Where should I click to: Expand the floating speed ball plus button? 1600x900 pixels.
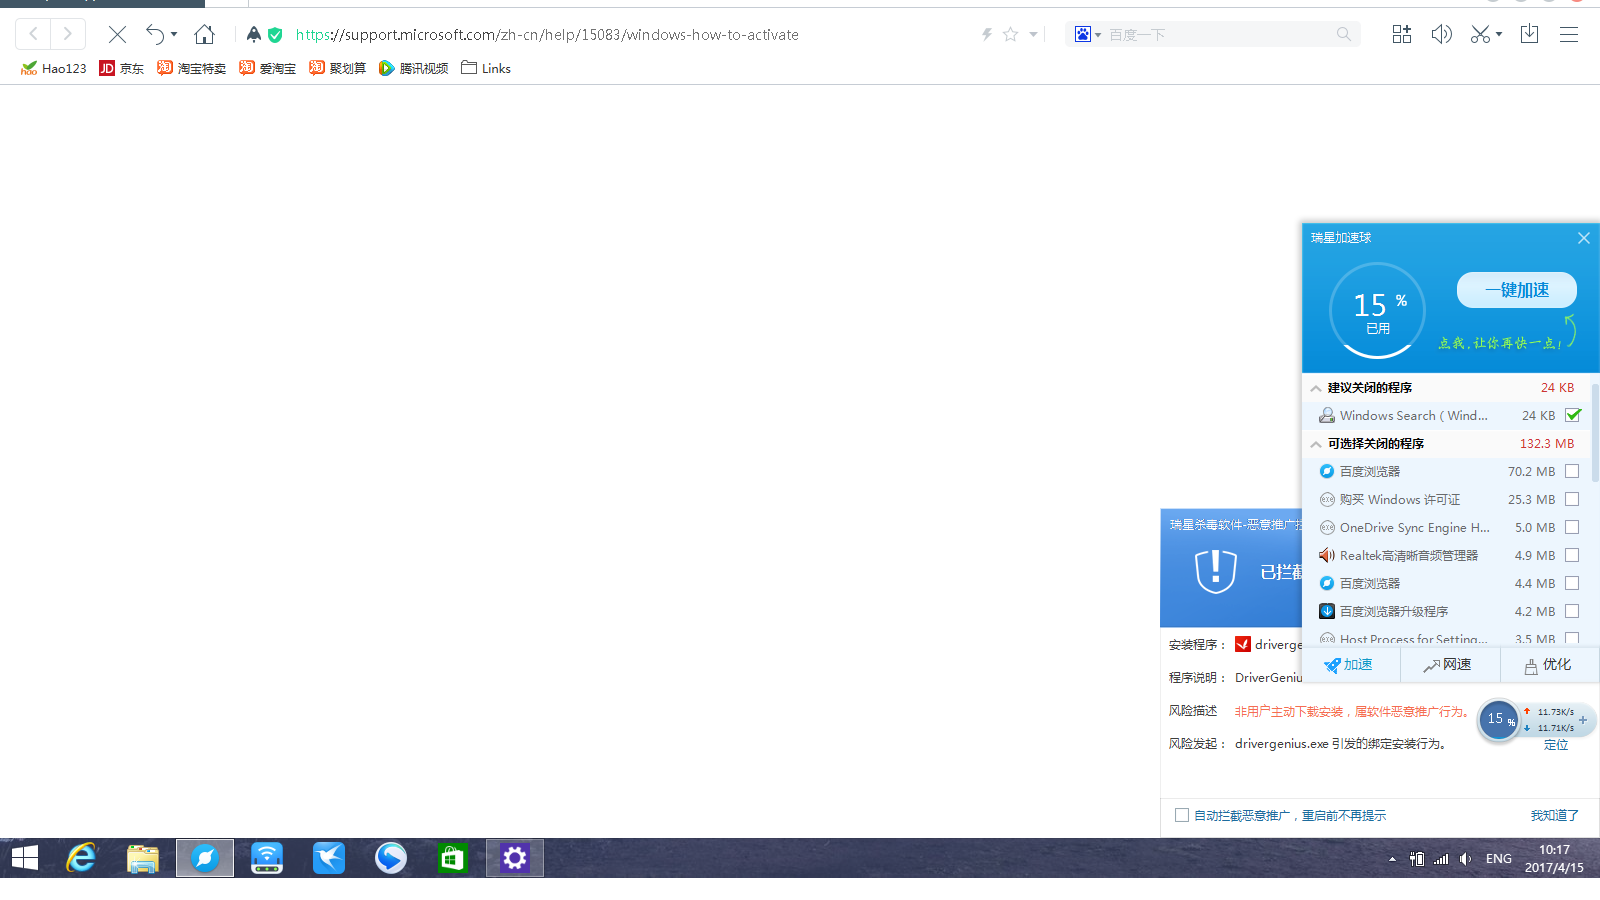click(1583, 720)
